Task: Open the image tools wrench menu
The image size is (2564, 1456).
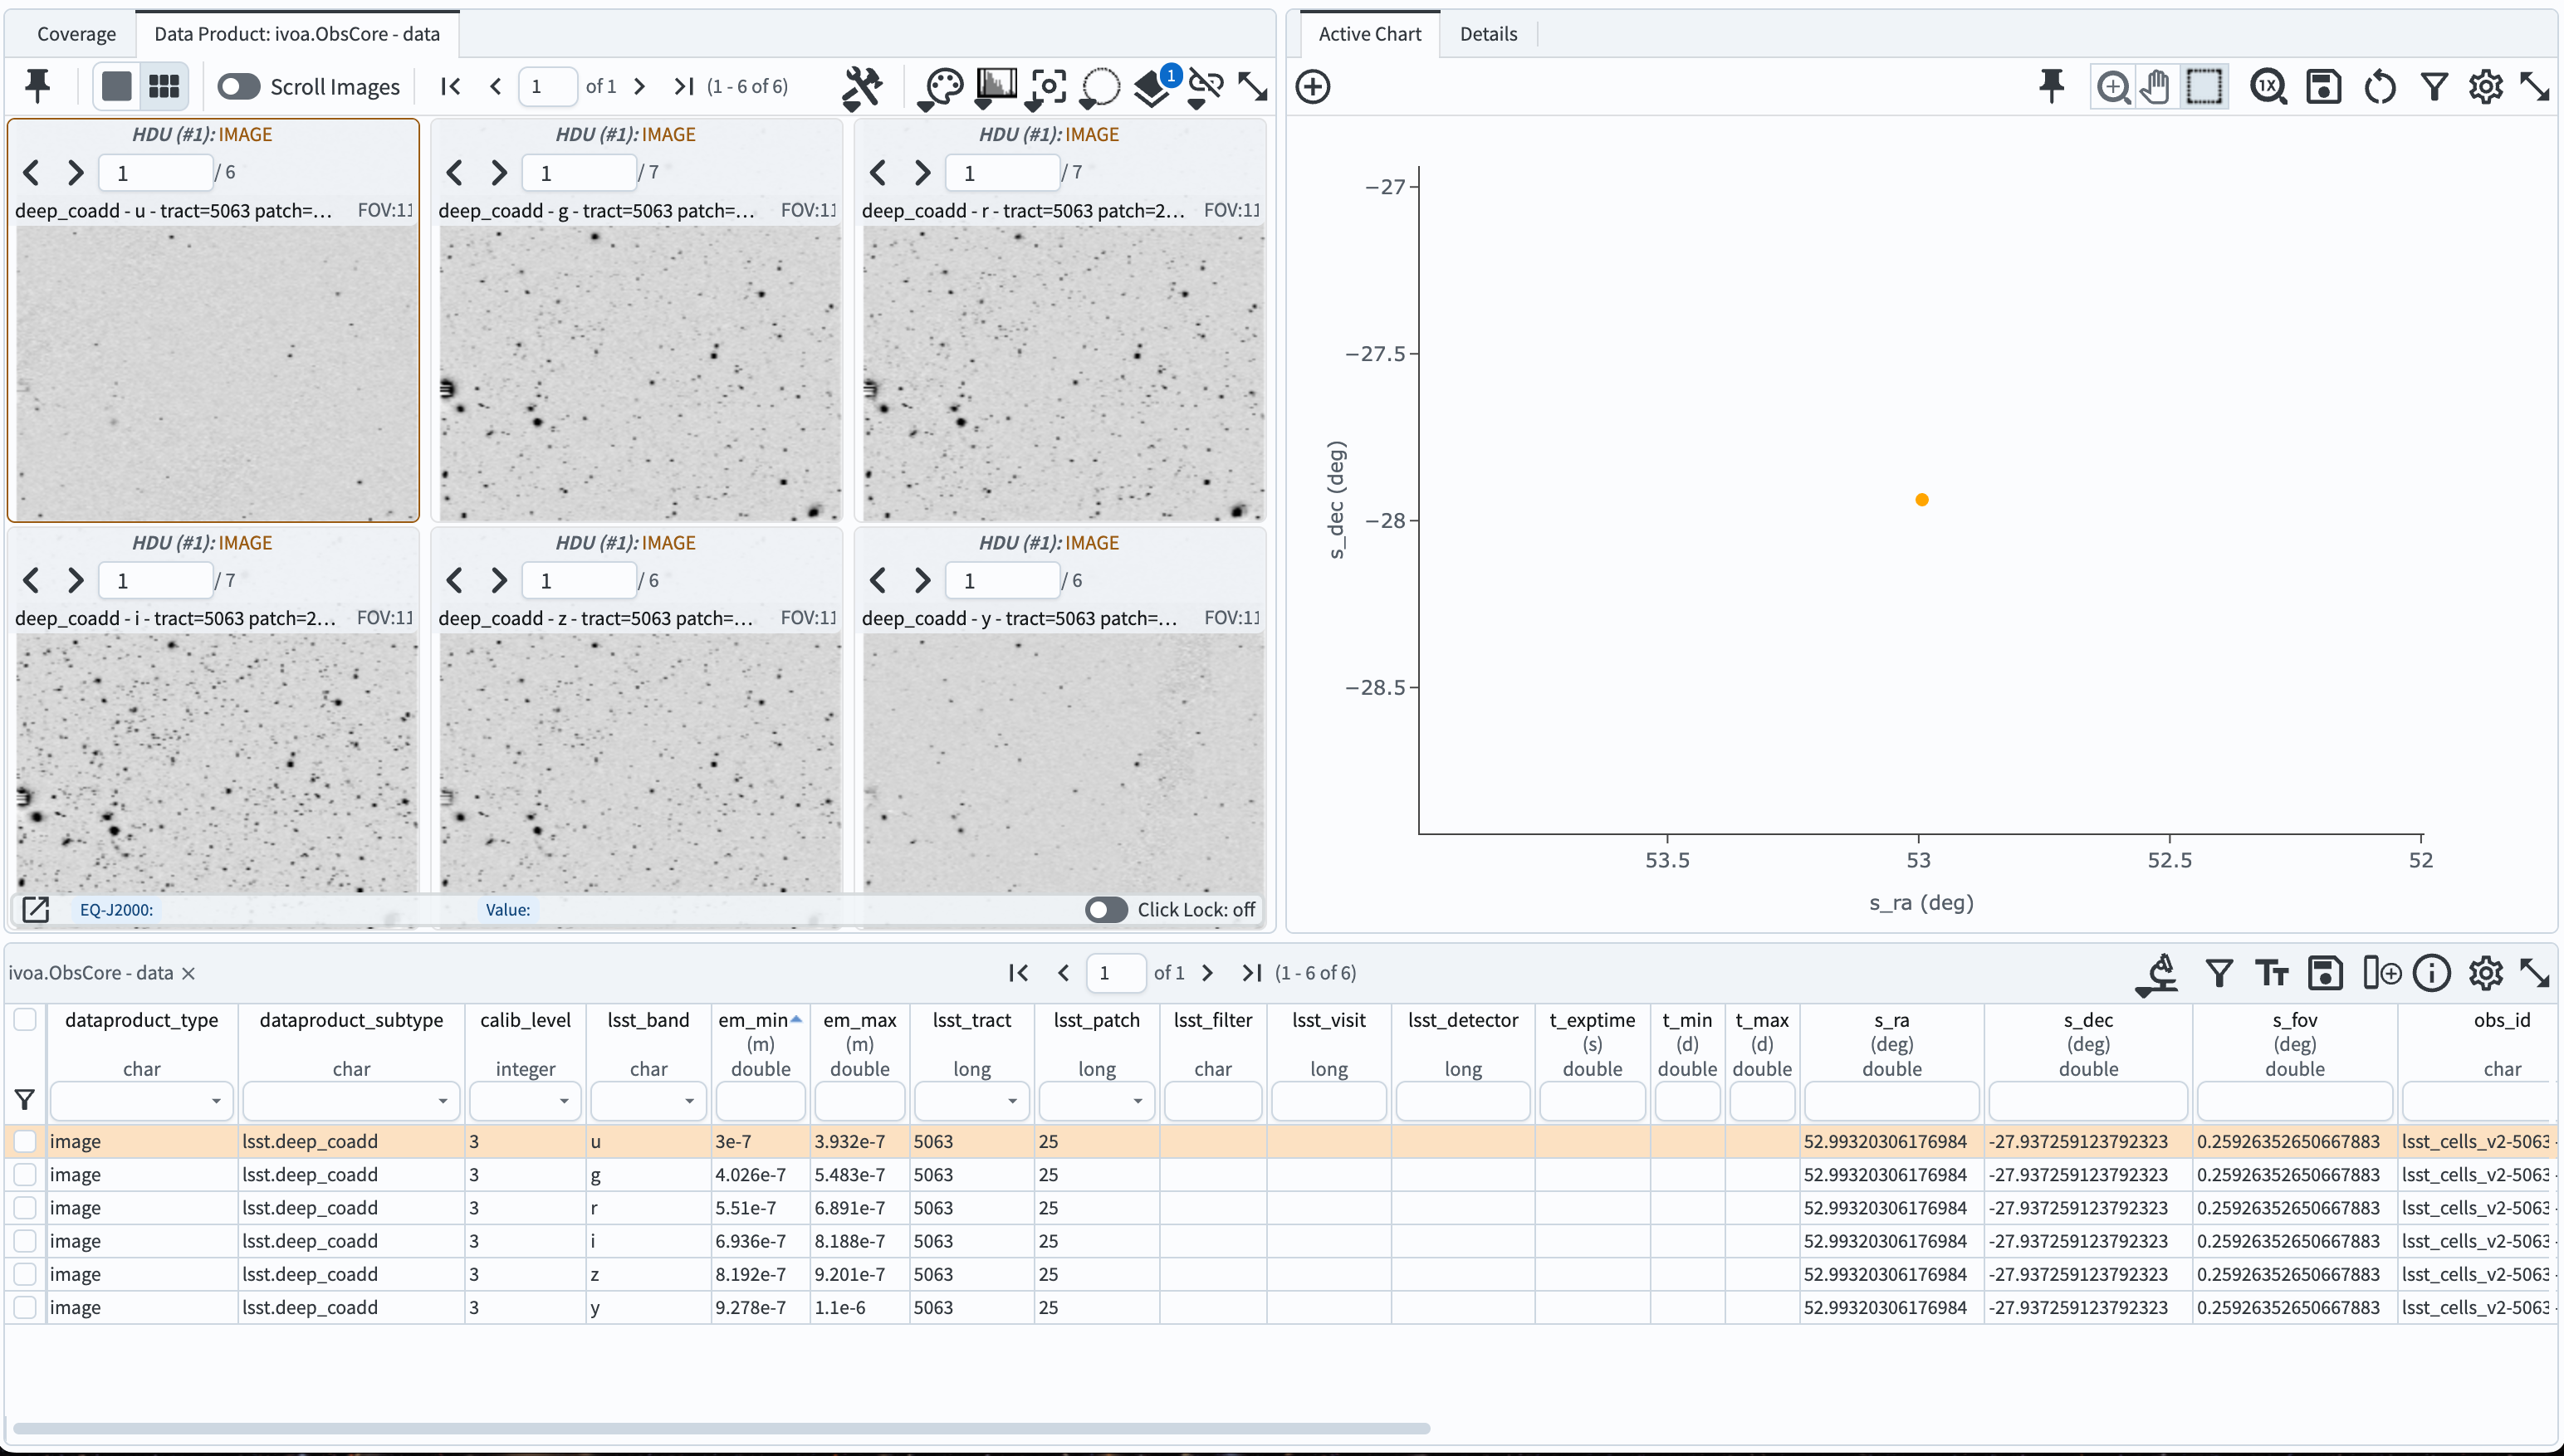Action: click(x=861, y=87)
